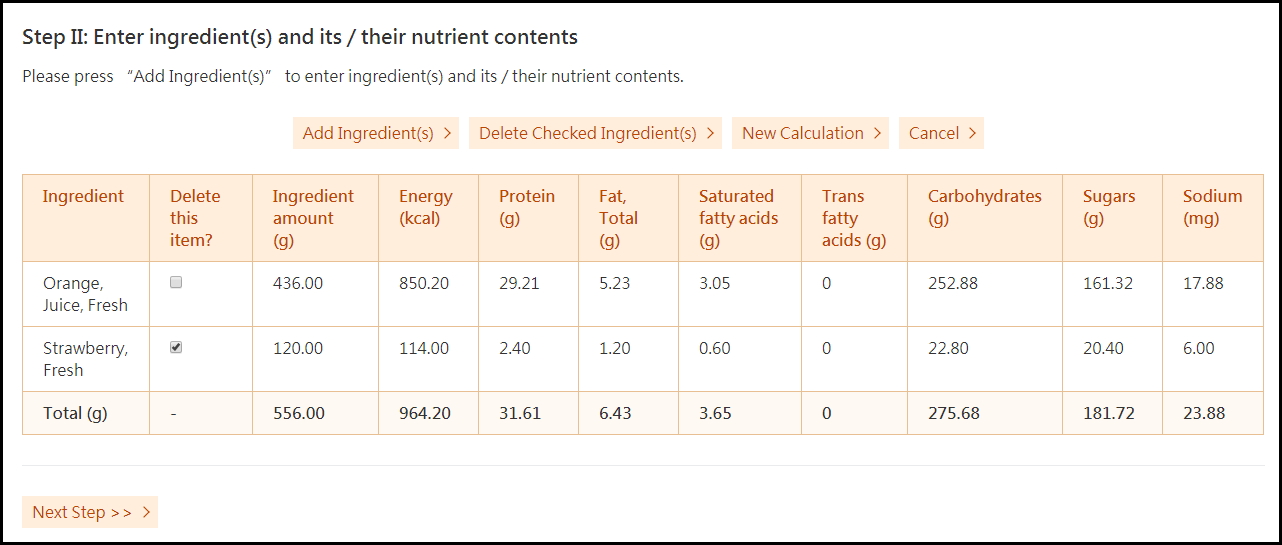Click the total energy value 964.20
This screenshot has height=545, width=1282.
tap(424, 413)
